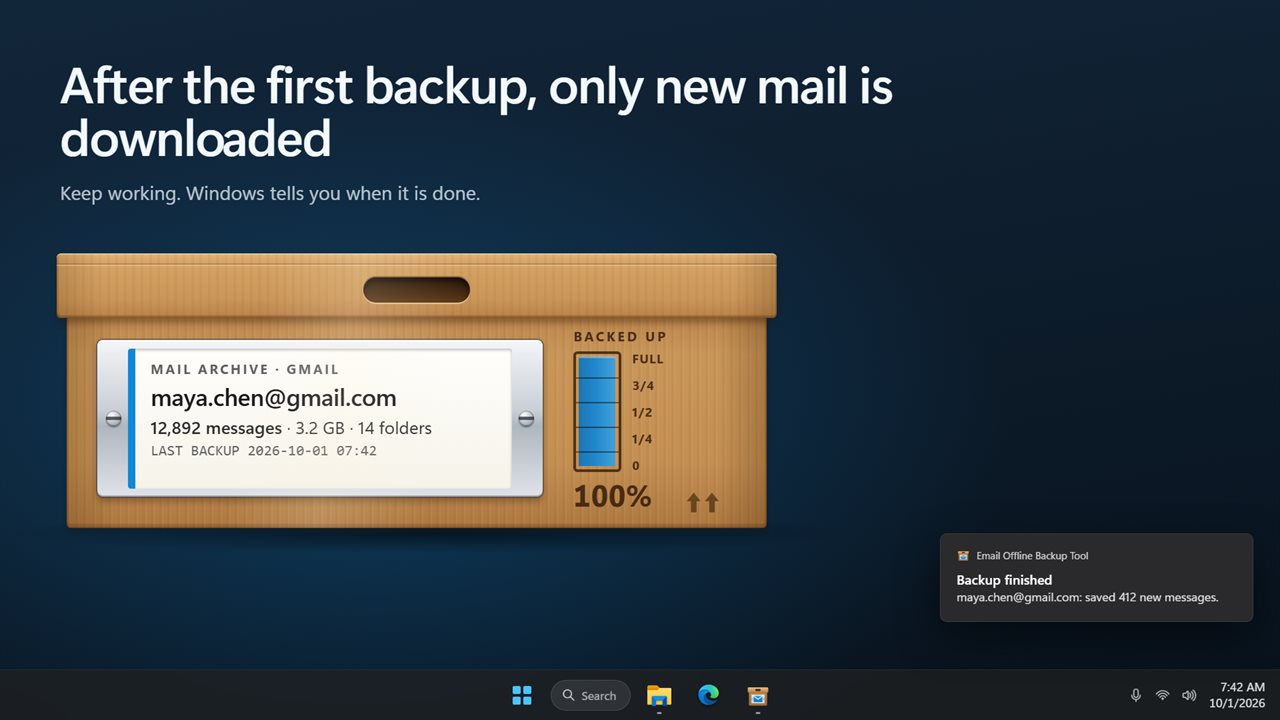Open the Email Offline Backup Tool taskbar icon
Viewport: 1280px width, 720px height.
758,695
